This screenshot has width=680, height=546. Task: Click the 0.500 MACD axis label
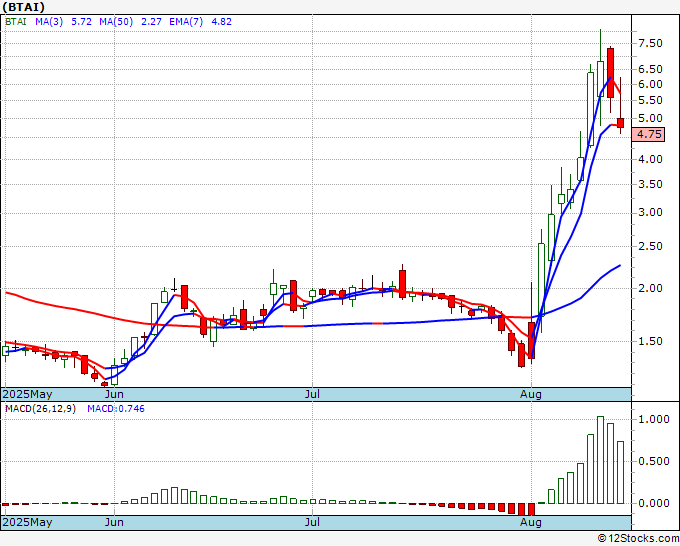point(654,461)
